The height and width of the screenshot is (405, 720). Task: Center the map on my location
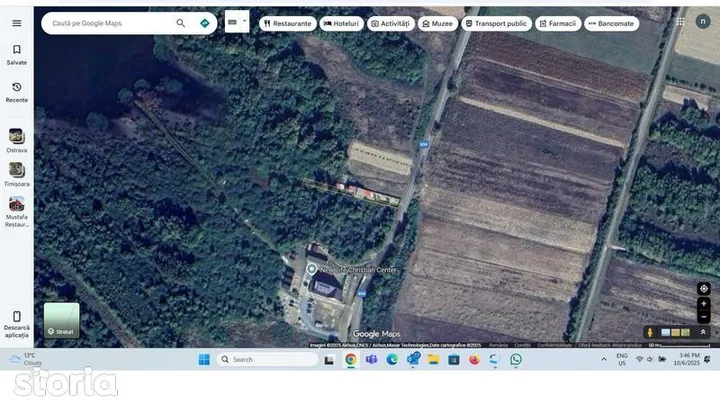(x=703, y=289)
